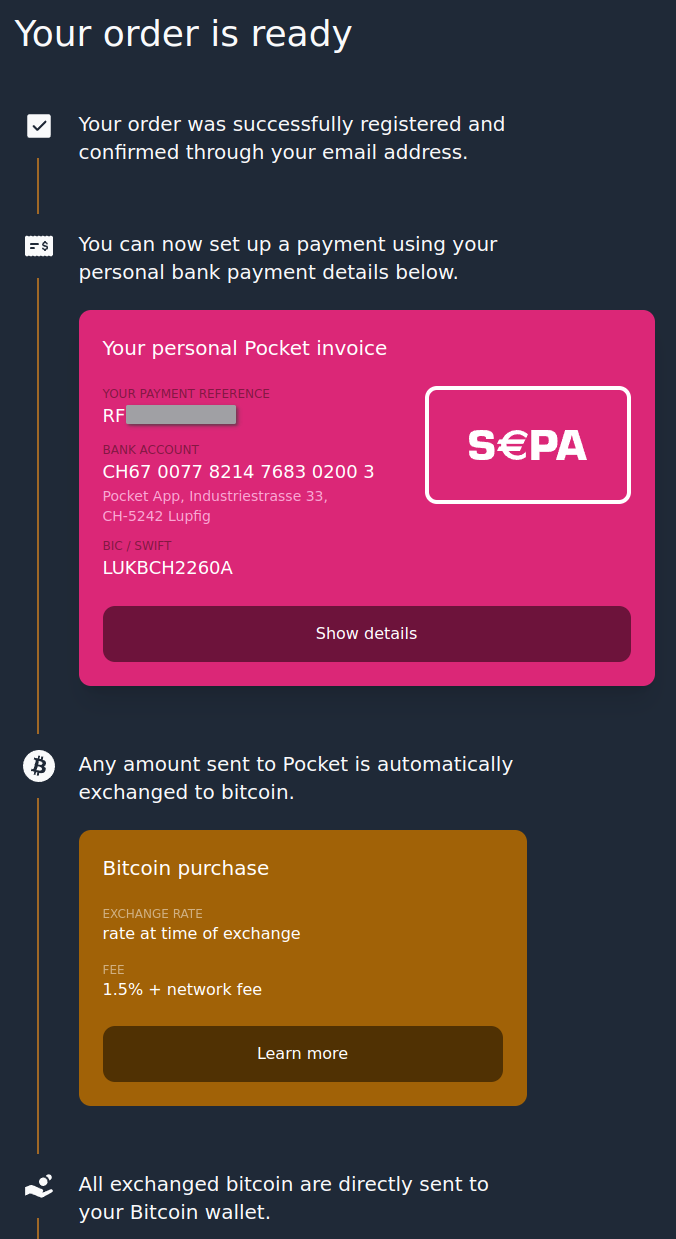Click the hand holding coin wallet icon

pos(39,1186)
